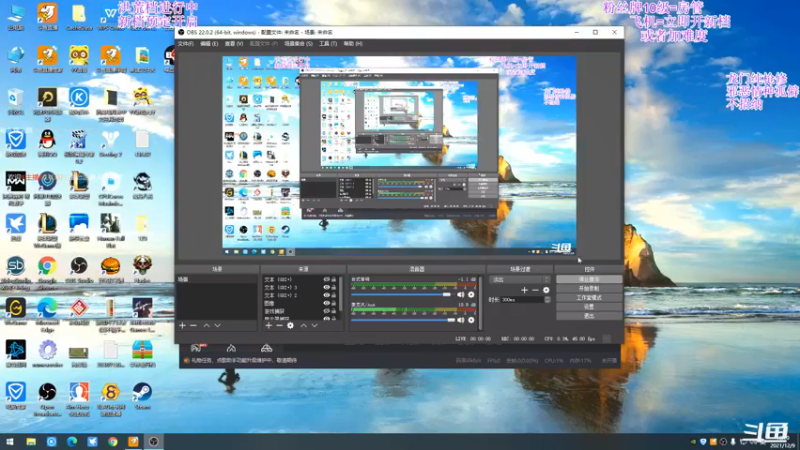Open the 帮助(H) menu
Screen dimensions: 800x450
pos(353,44)
